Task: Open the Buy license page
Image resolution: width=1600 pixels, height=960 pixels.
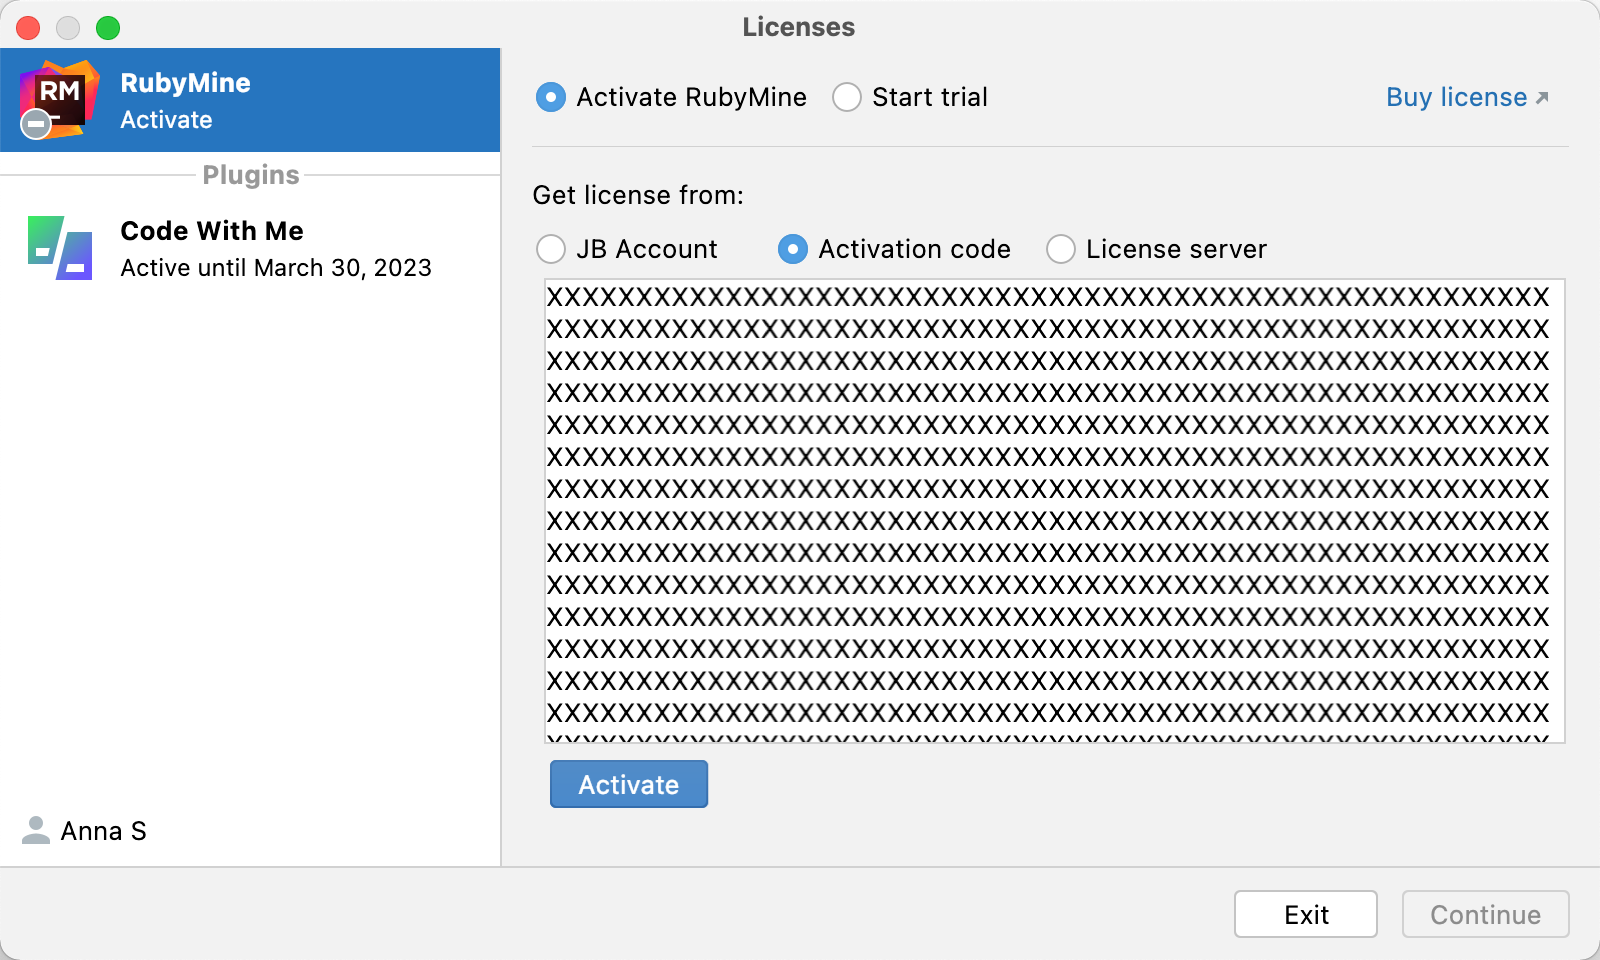Action: click(x=1455, y=97)
